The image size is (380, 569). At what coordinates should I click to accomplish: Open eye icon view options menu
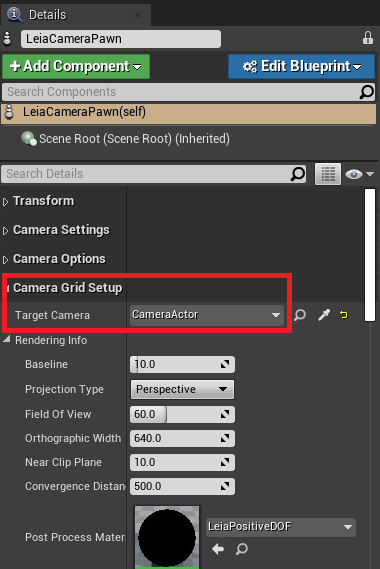pyautogui.click(x=359, y=174)
